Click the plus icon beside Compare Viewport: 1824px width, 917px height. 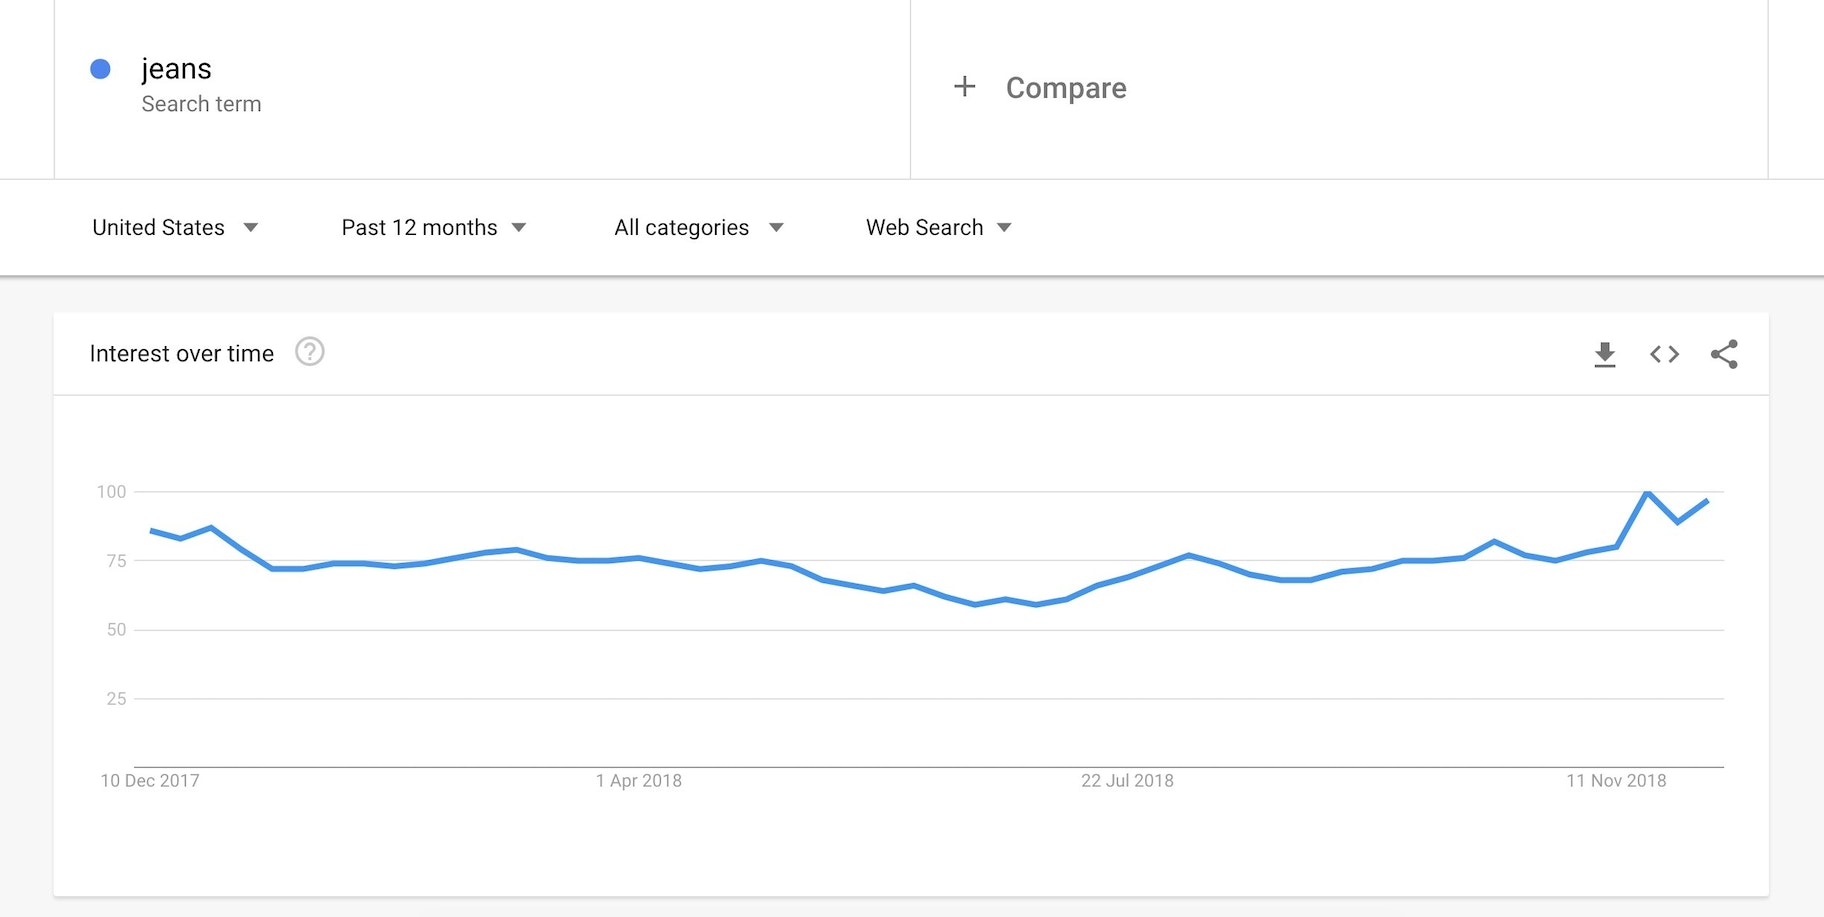point(964,87)
